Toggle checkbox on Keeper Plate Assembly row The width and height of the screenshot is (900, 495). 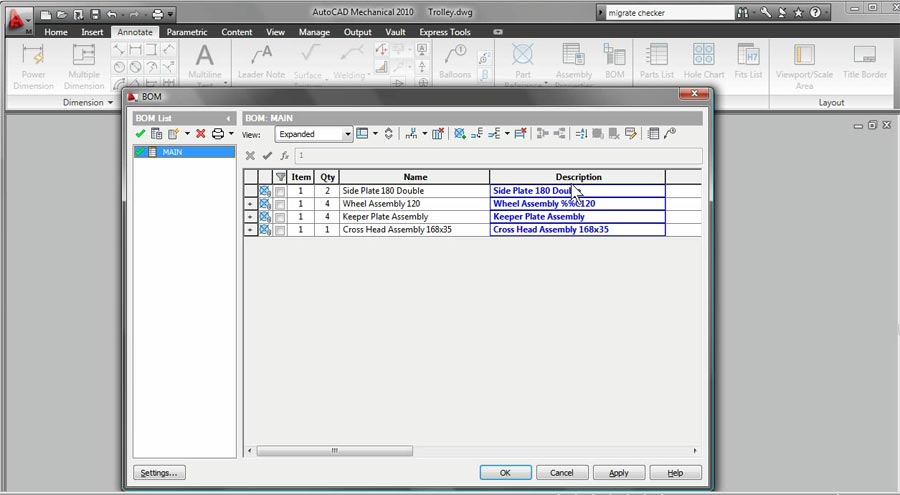(280, 218)
